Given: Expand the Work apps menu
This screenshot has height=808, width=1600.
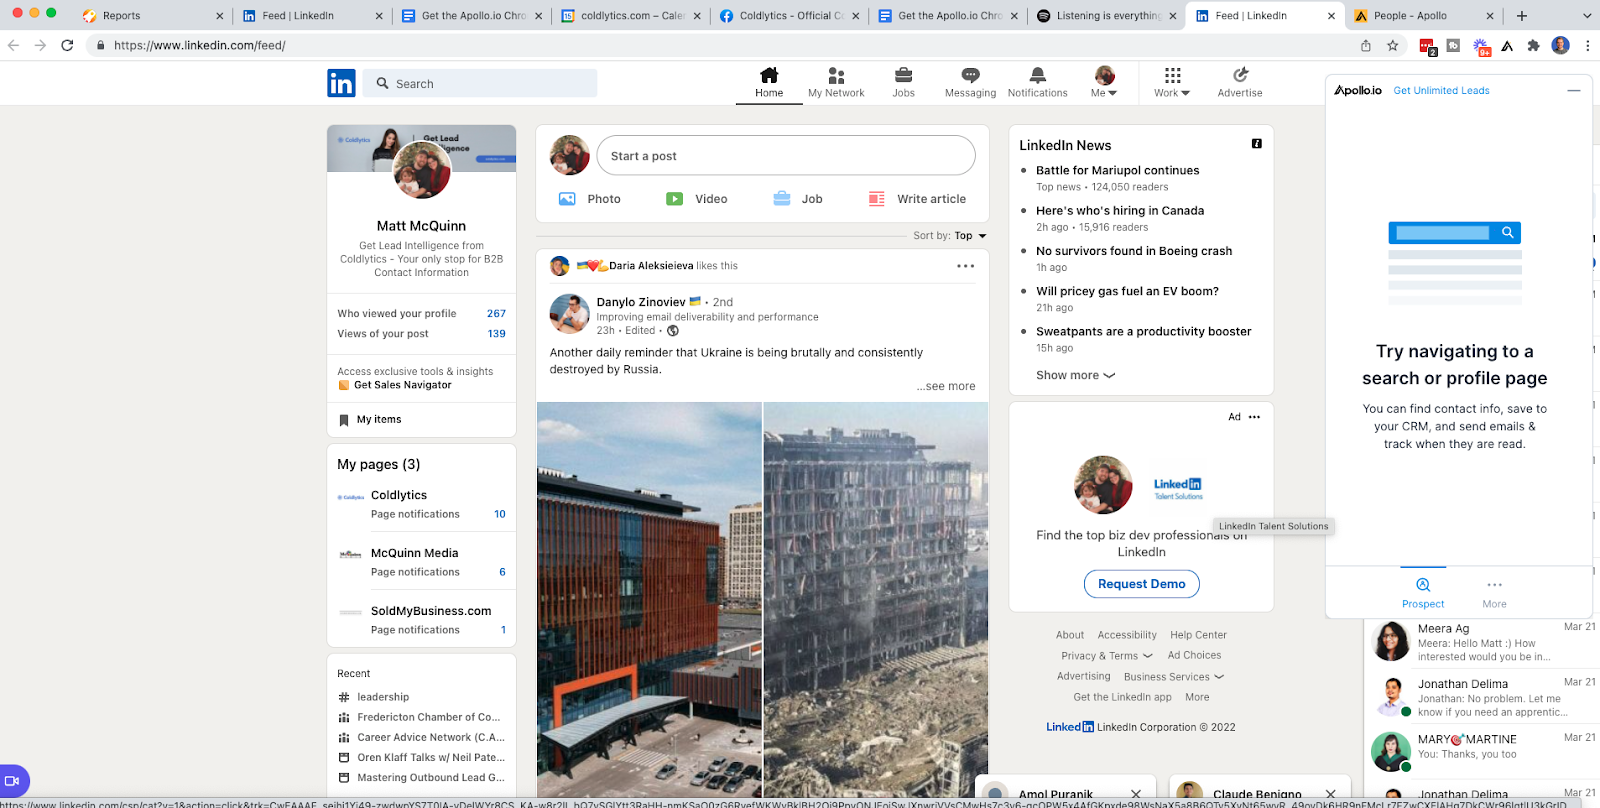Looking at the screenshot, I should [x=1172, y=82].
